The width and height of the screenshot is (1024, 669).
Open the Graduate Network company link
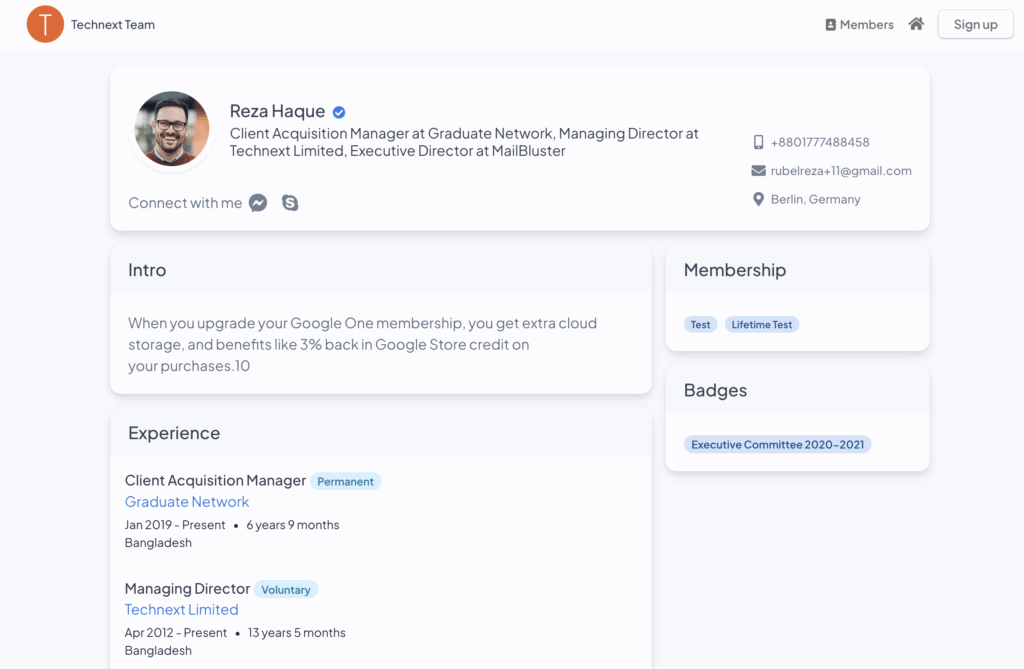(187, 502)
